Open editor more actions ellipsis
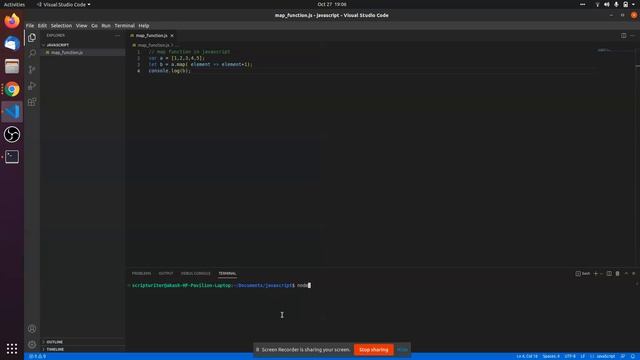640x360 pixels. [x=632, y=36]
